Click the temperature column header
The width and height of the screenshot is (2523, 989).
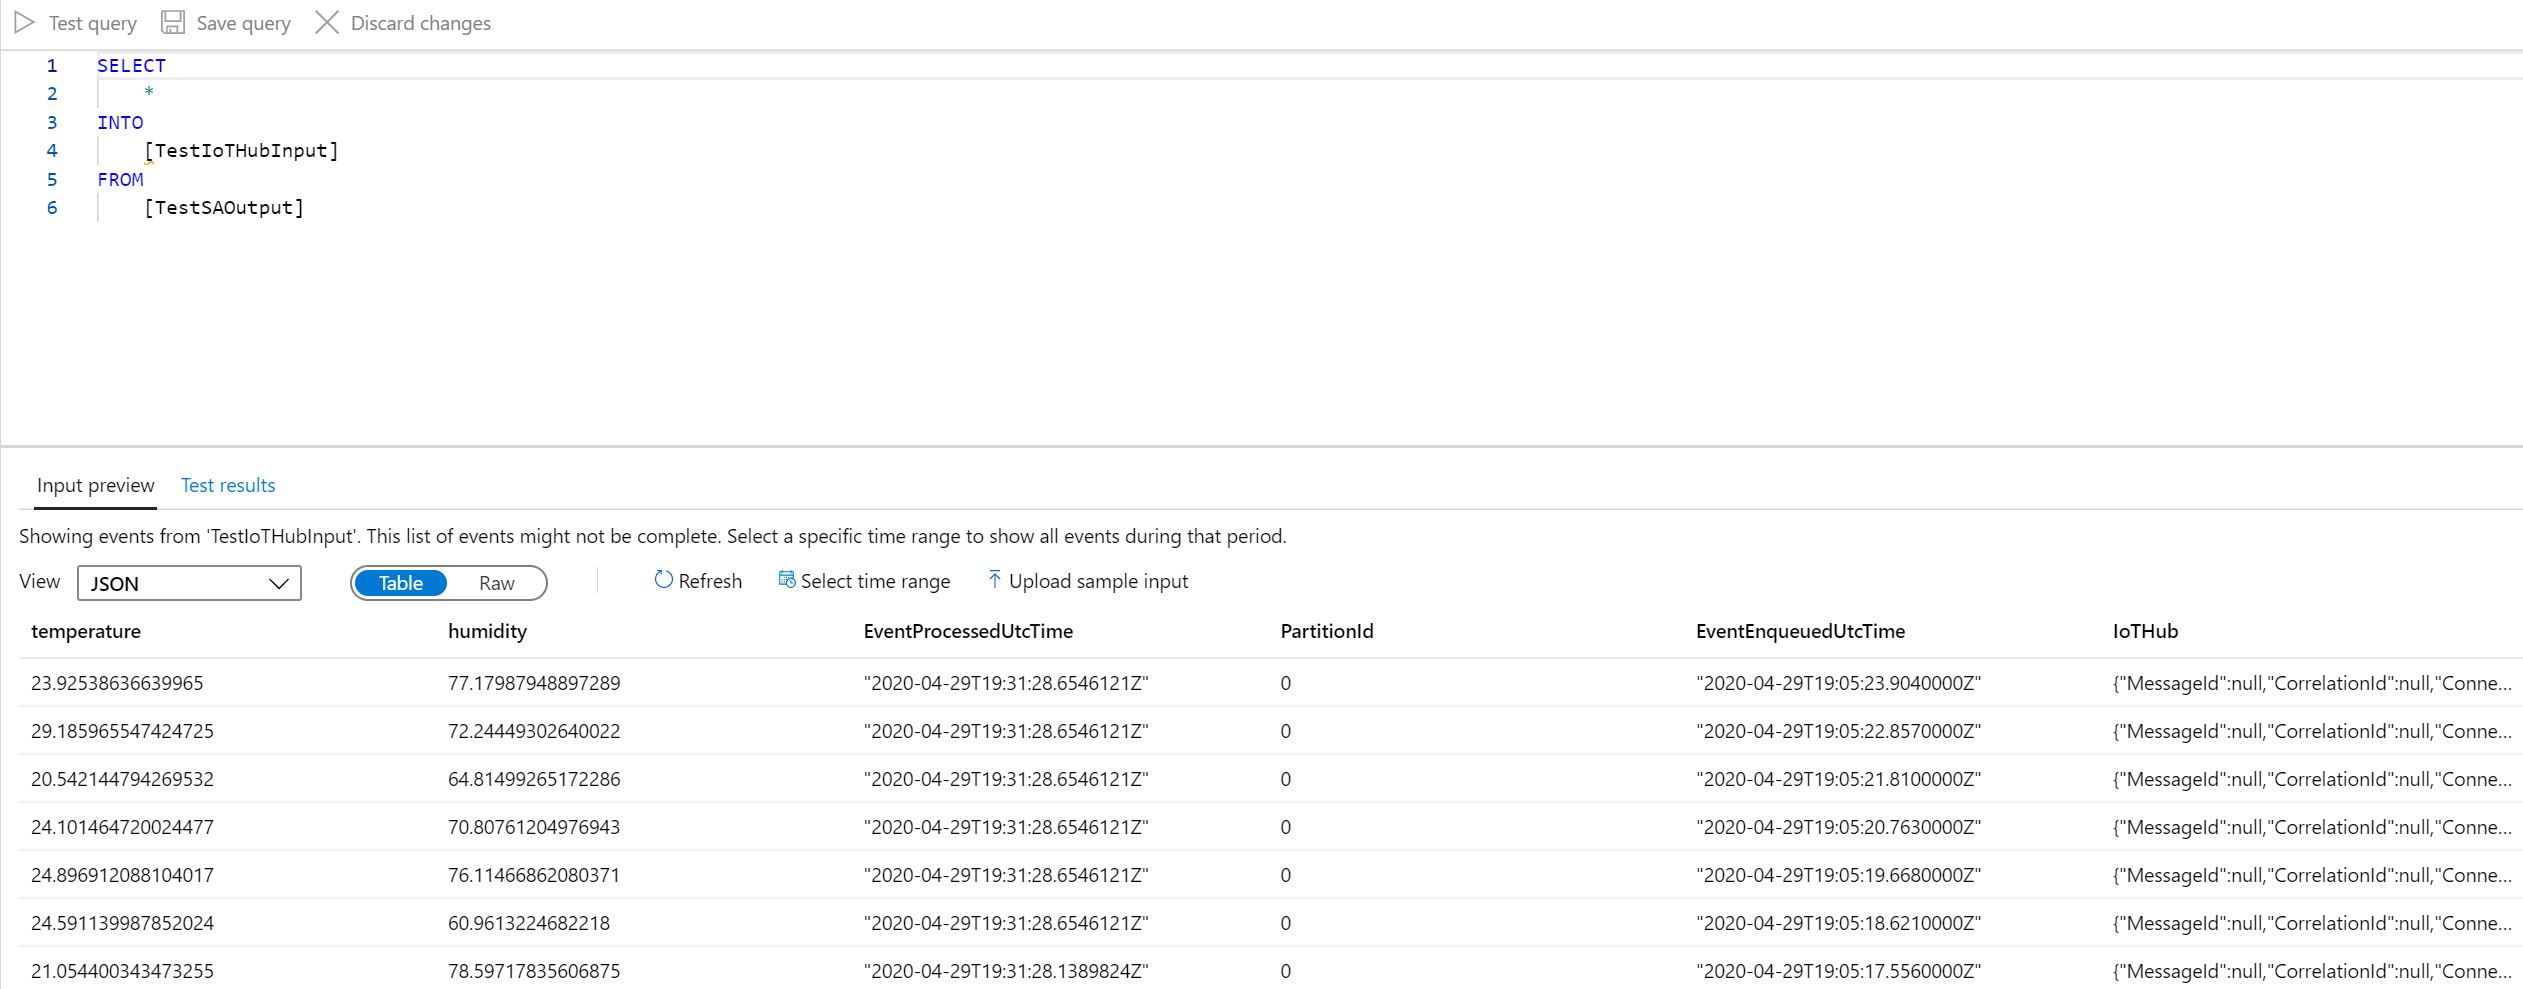pos(87,631)
